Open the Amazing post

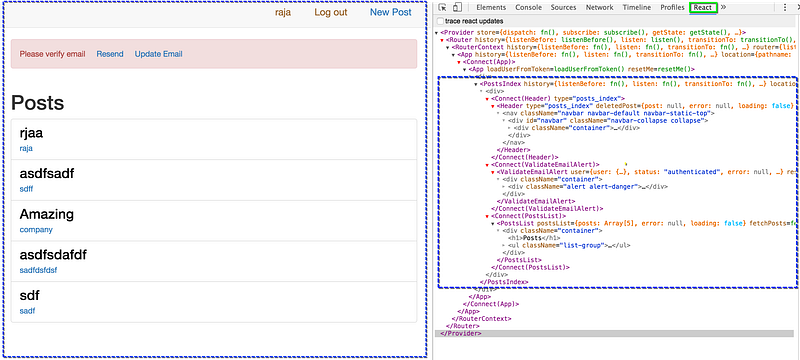pos(46,214)
